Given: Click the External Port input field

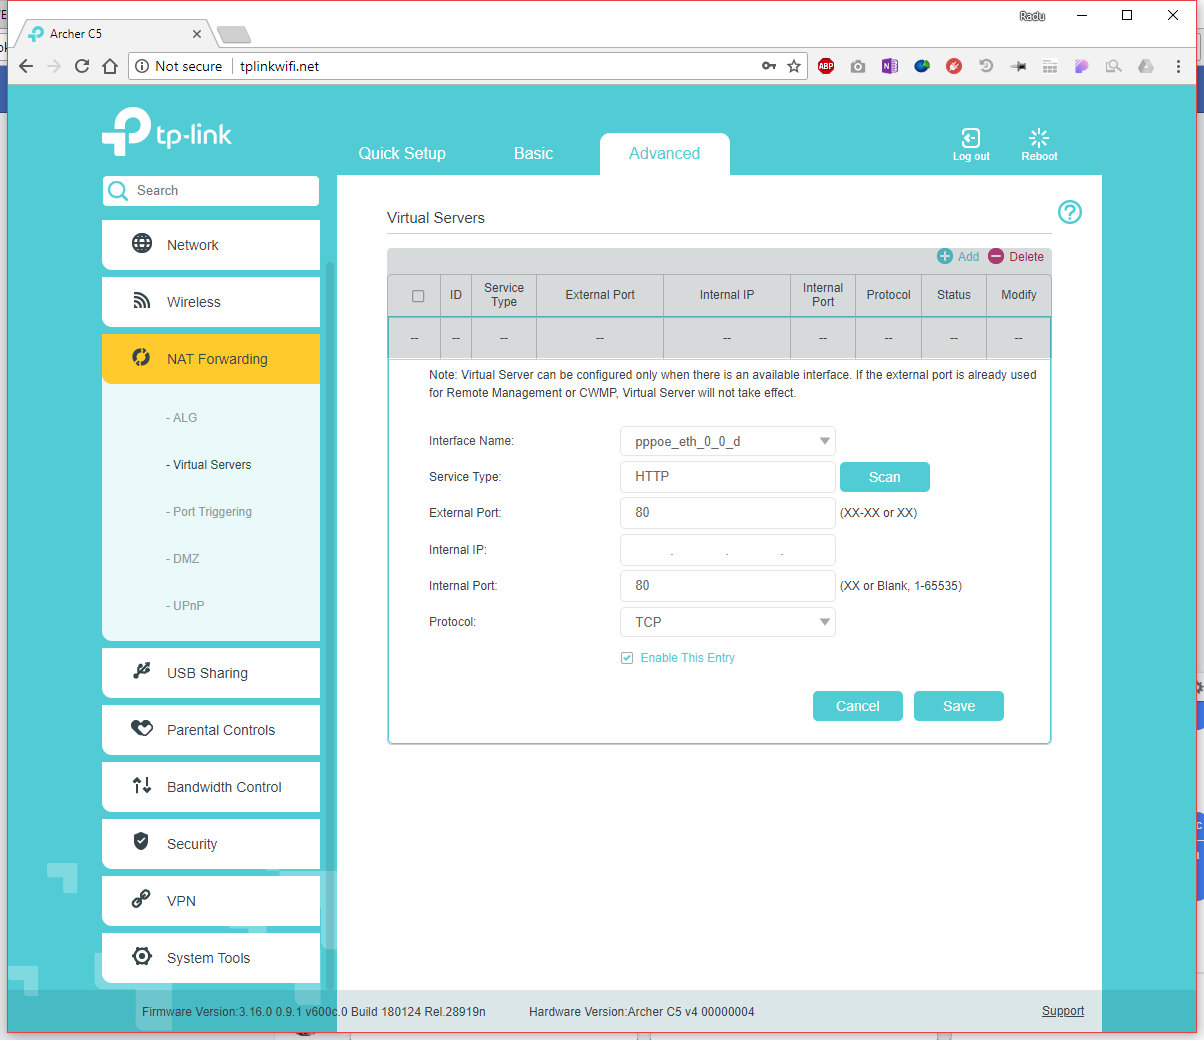Looking at the screenshot, I should point(727,513).
